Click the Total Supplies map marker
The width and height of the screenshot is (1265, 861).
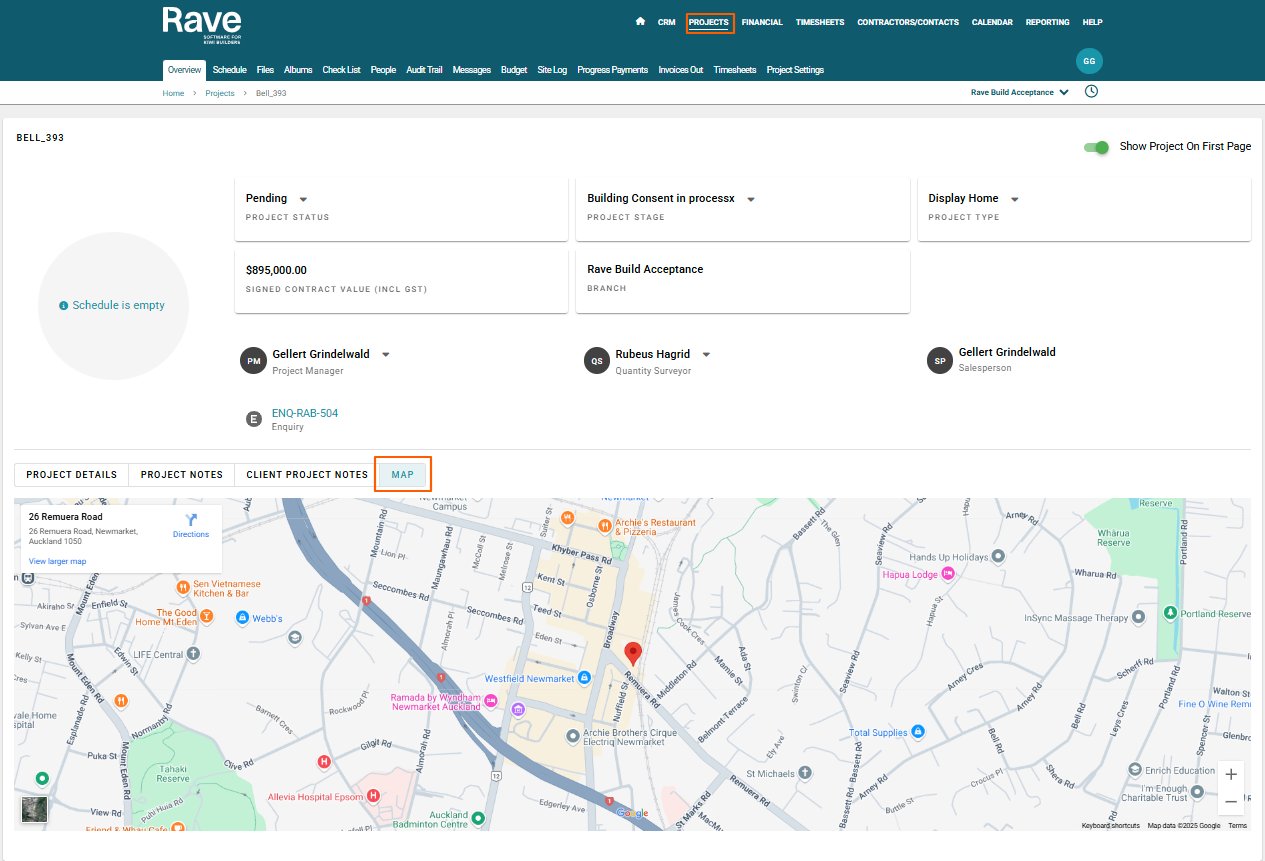pyautogui.click(x=918, y=732)
